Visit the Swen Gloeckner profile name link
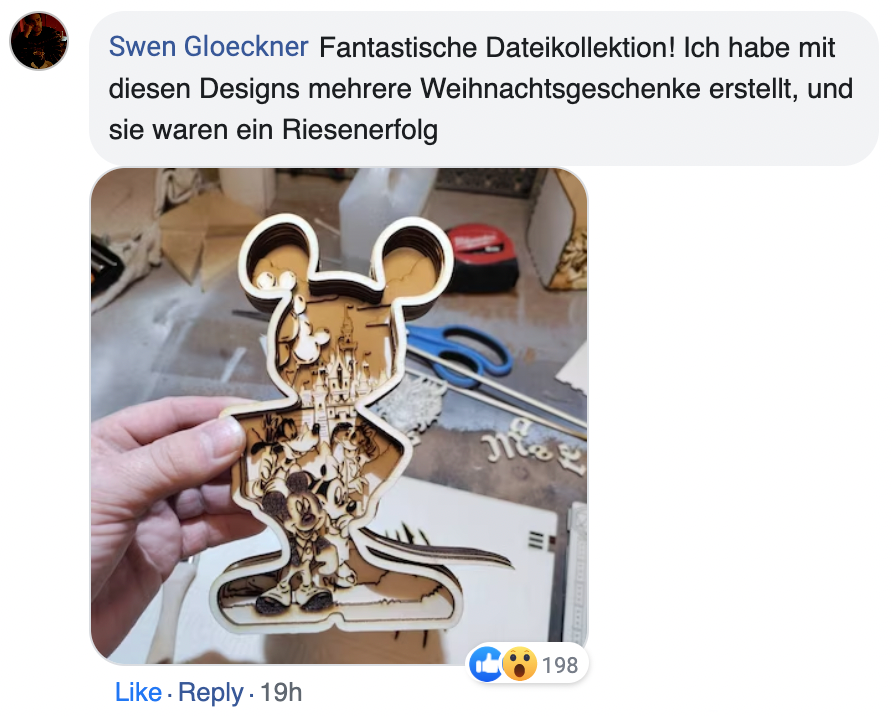This screenshot has width=892, height=716. [x=208, y=47]
